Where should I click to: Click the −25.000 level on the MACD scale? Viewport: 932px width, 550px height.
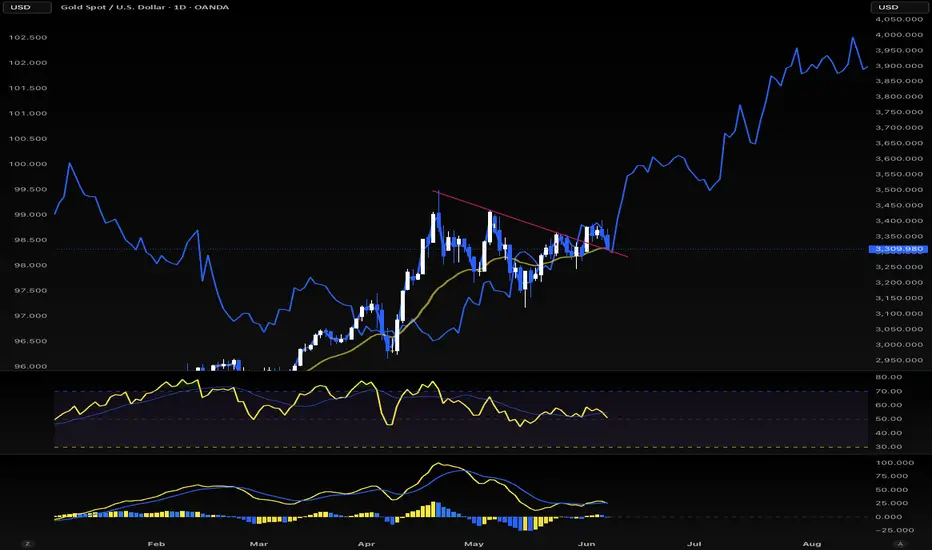click(895, 530)
